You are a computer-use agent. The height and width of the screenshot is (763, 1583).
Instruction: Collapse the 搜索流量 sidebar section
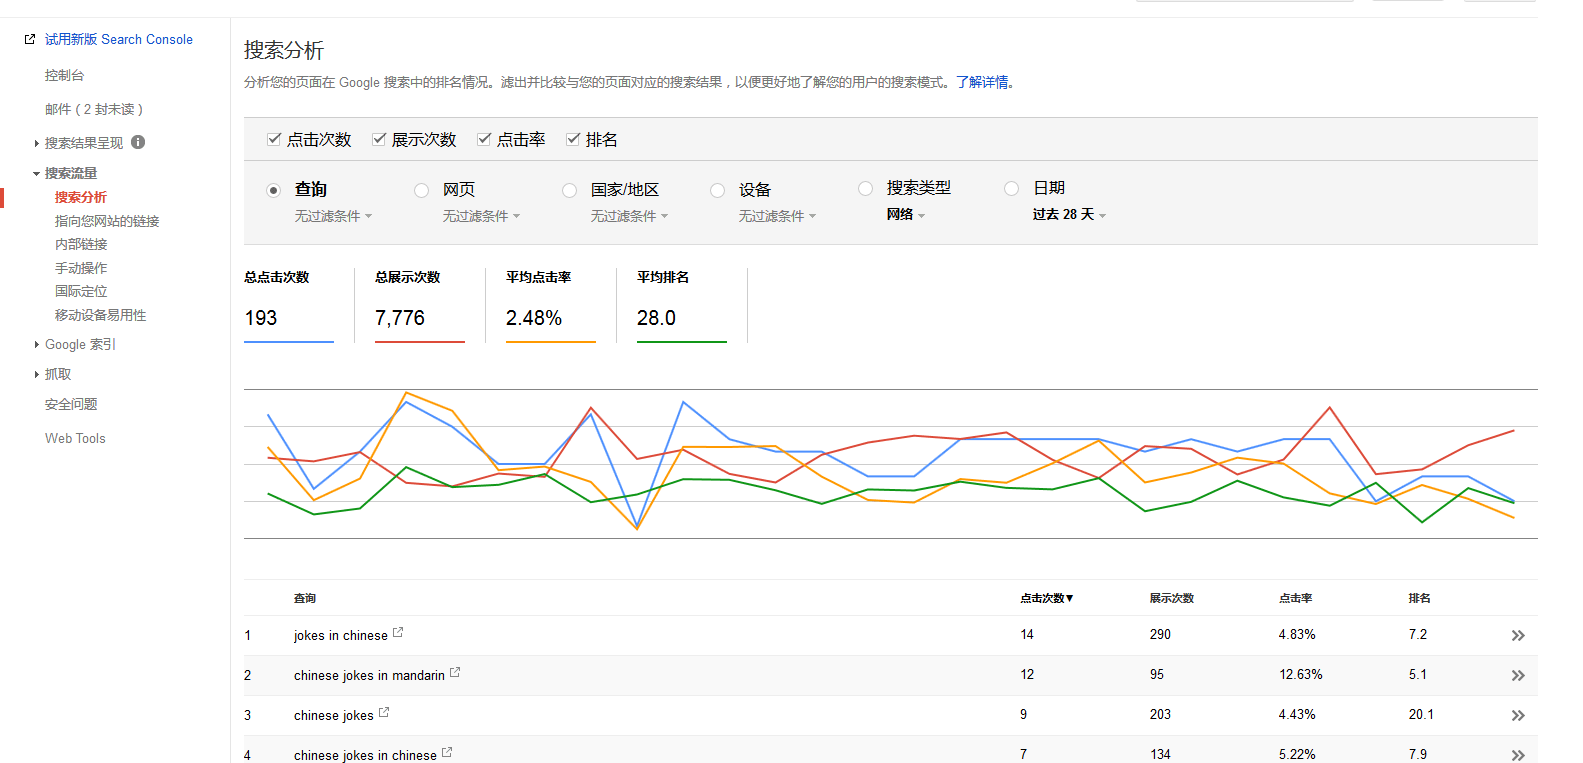[37, 173]
